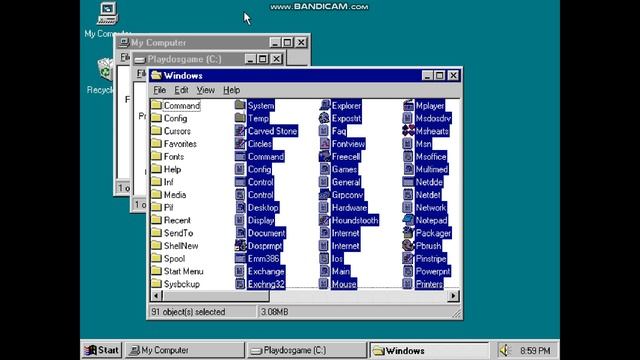This screenshot has height=360, width=640.
Task: Select the Fonts folder icon
Action: [156, 156]
